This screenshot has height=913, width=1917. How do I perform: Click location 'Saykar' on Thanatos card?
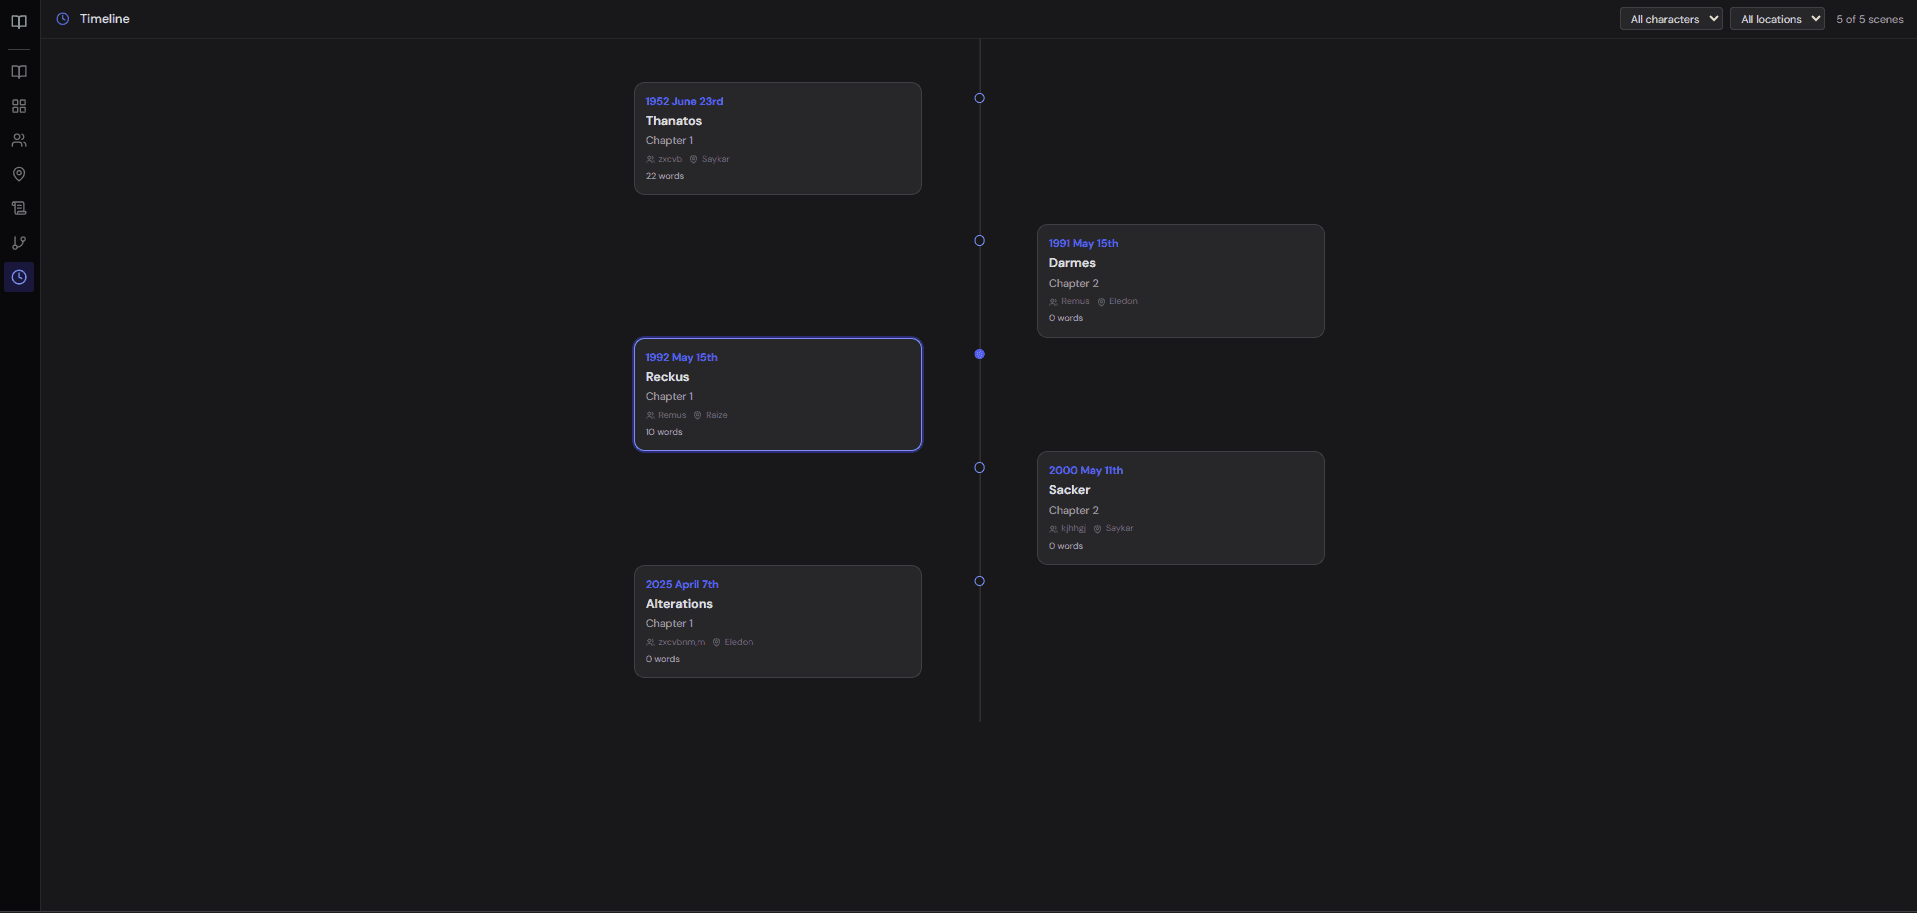715,159
